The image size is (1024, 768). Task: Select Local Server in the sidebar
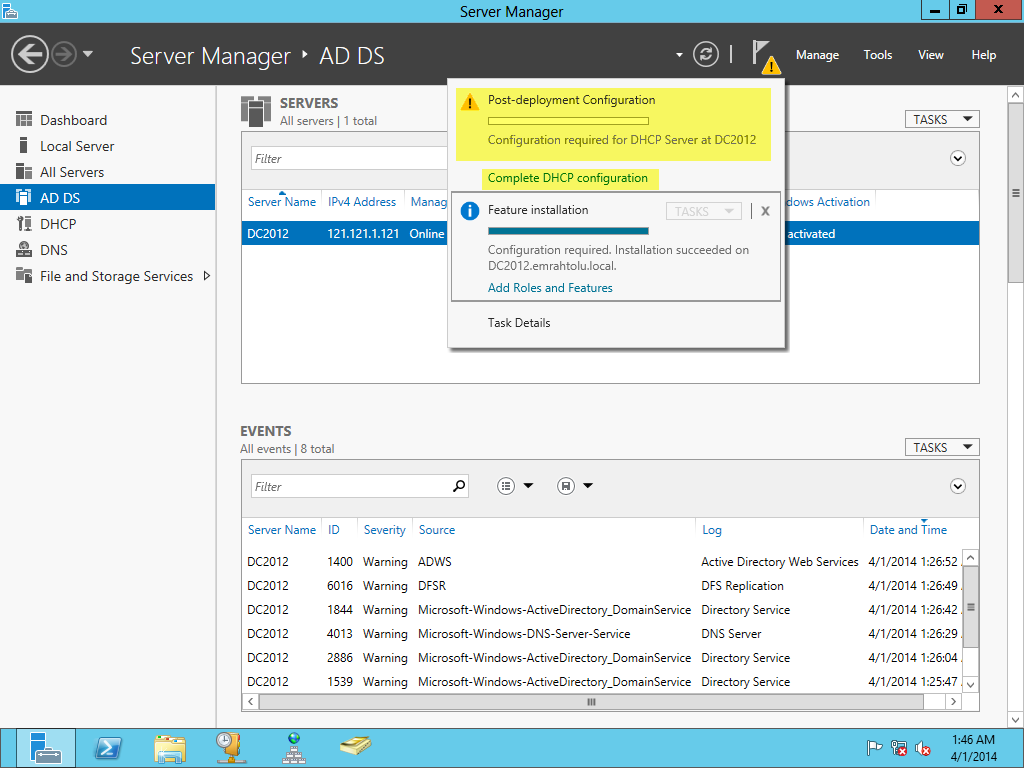pyautogui.click(x=108, y=146)
